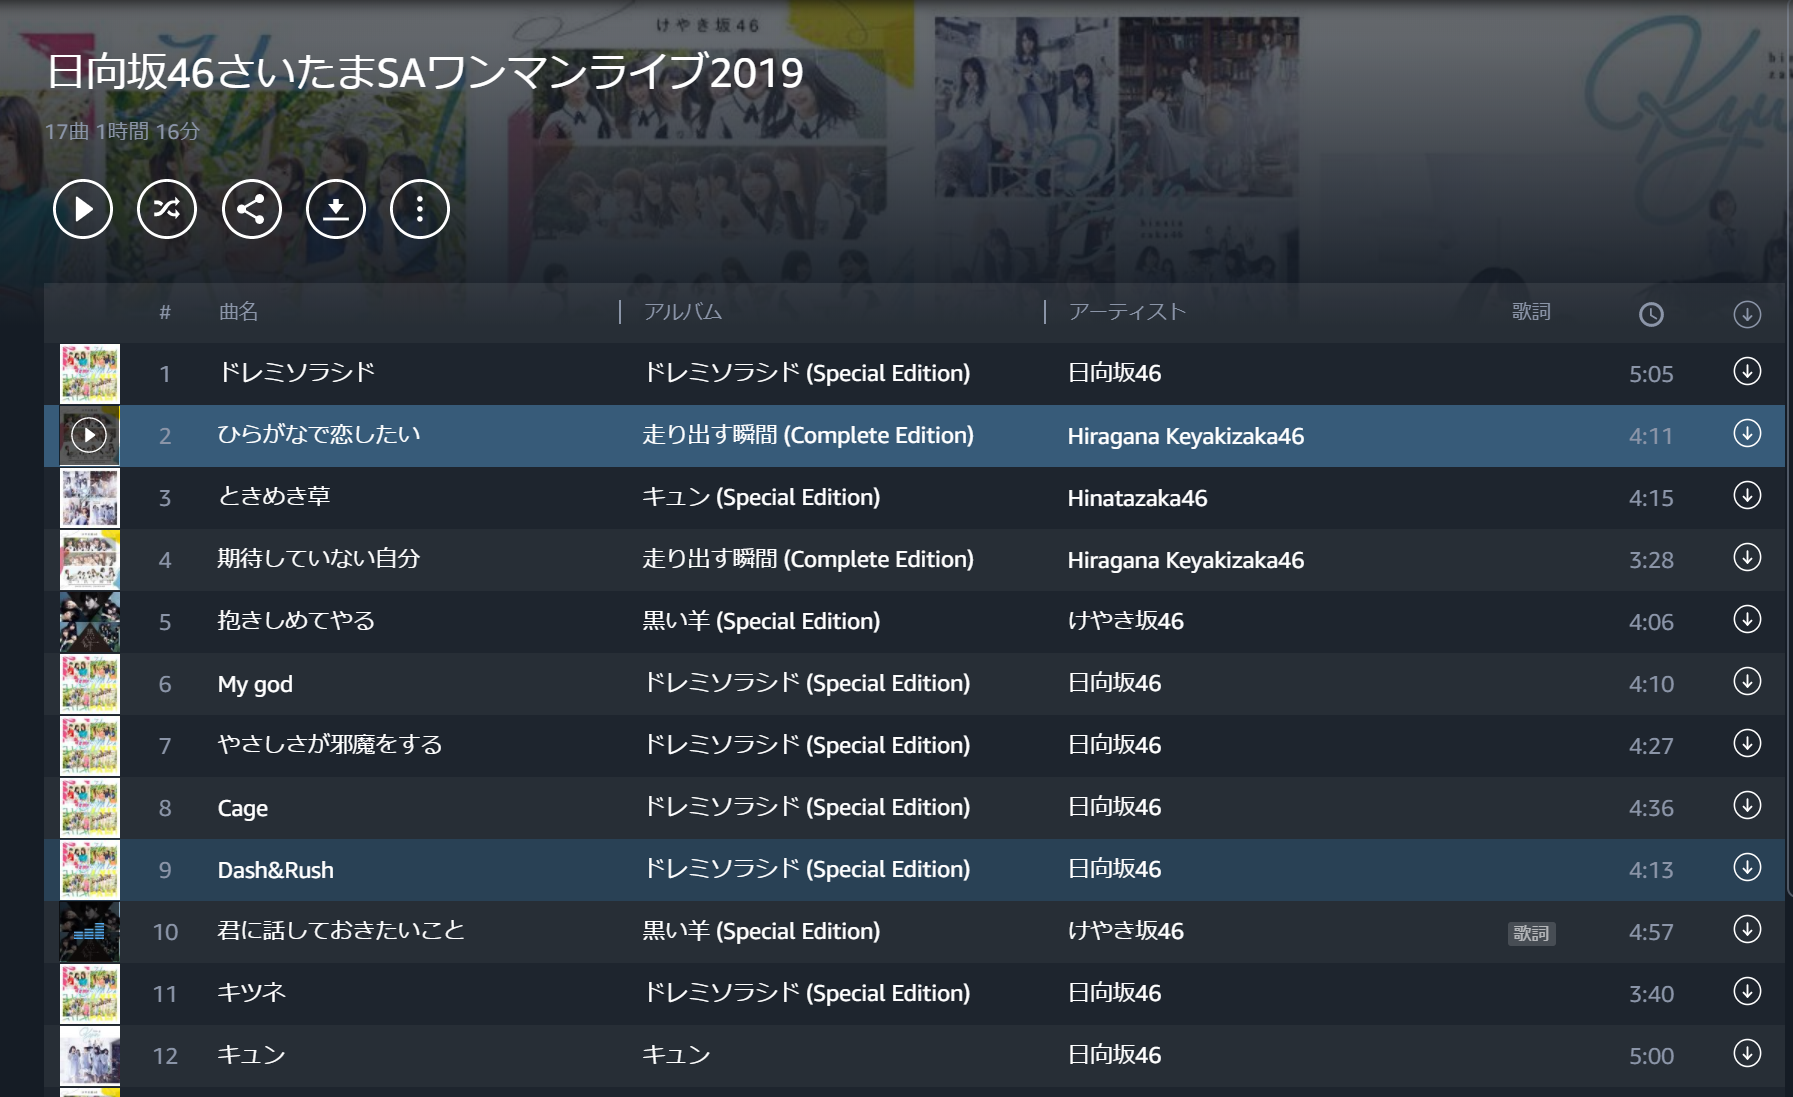Click album thumbnail of track 12 キュン

90,1055
